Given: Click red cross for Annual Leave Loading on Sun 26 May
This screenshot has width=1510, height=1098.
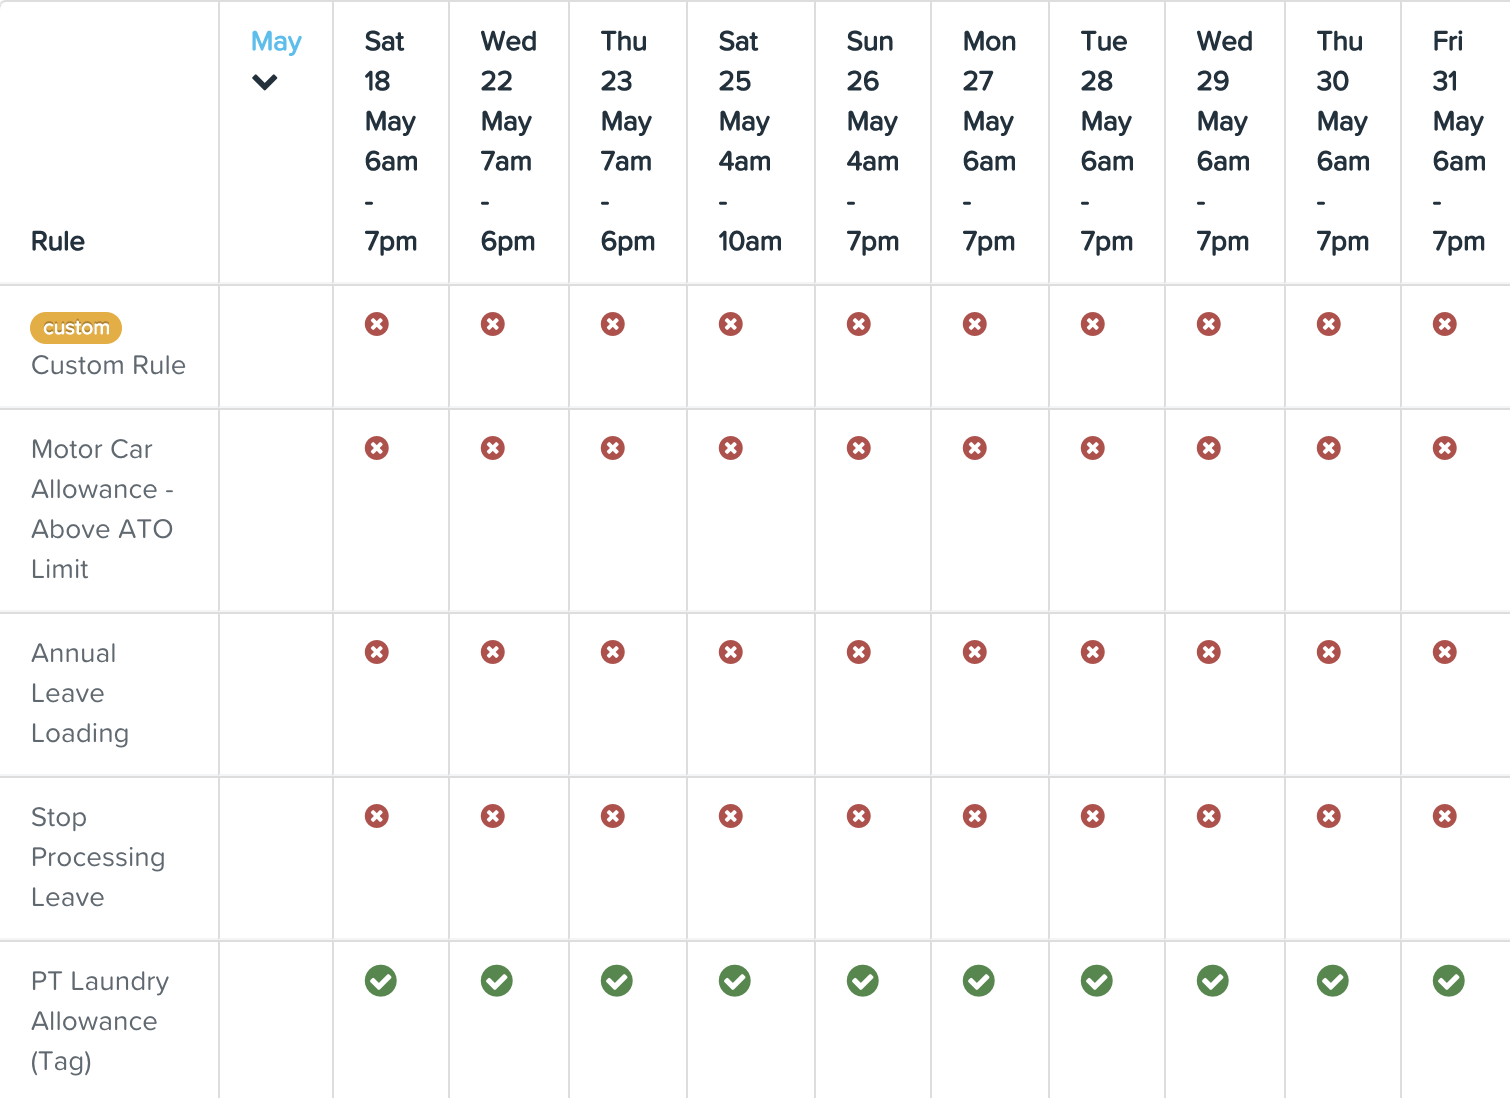Looking at the screenshot, I should click(859, 652).
